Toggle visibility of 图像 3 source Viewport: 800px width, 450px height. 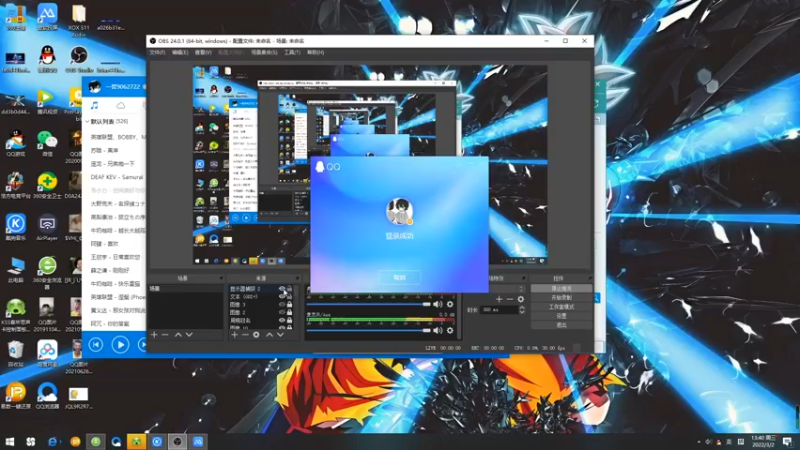[x=282, y=304]
